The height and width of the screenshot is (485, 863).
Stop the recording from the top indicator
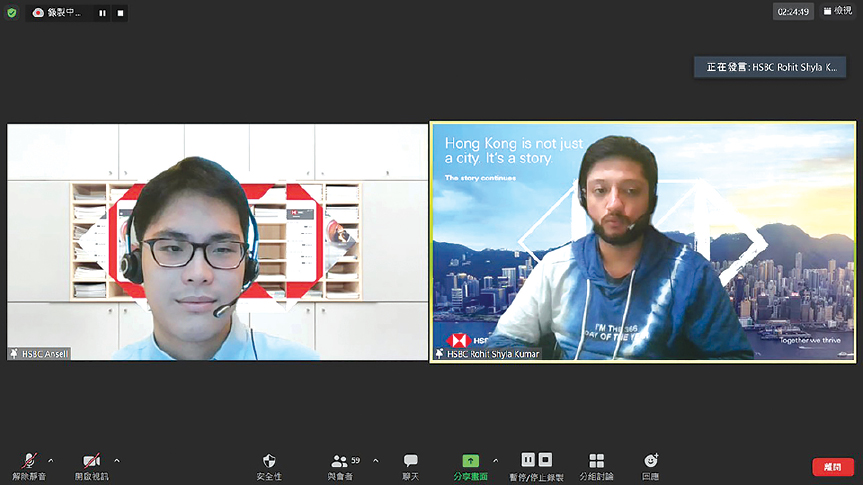coord(120,13)
